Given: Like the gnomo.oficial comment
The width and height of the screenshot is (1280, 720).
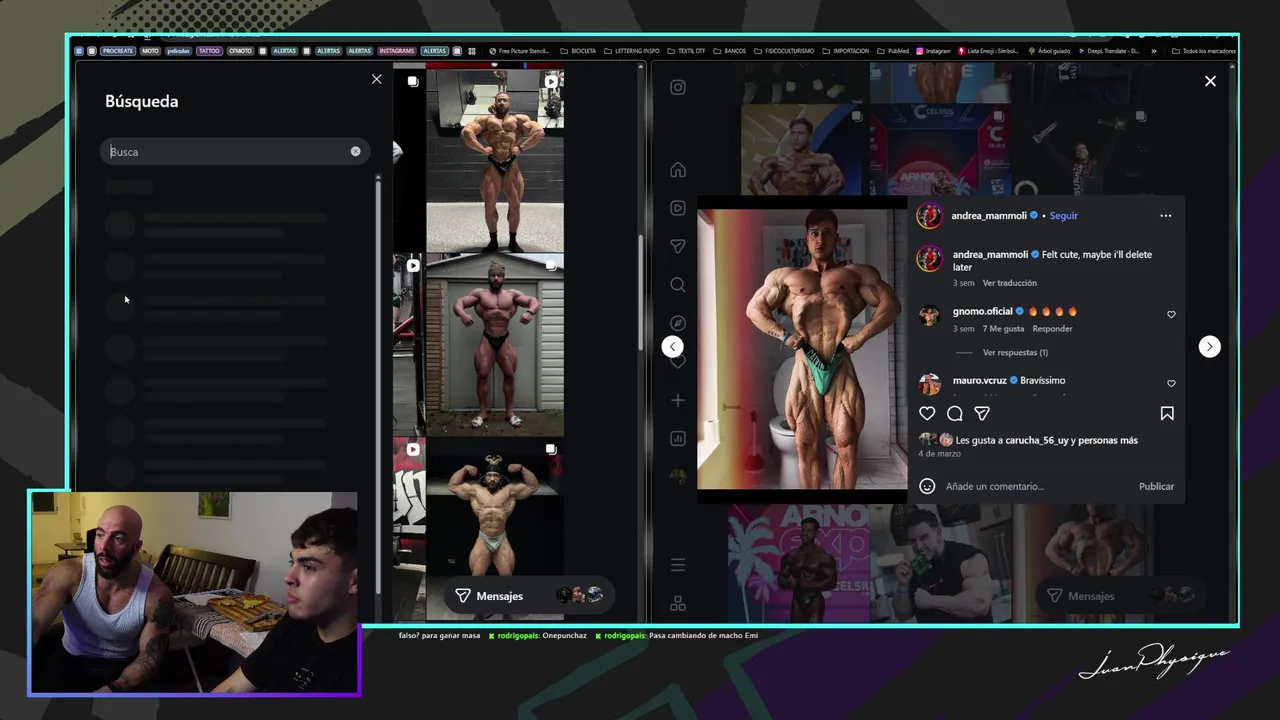Looking at the screenshot, I should 1171,314.
